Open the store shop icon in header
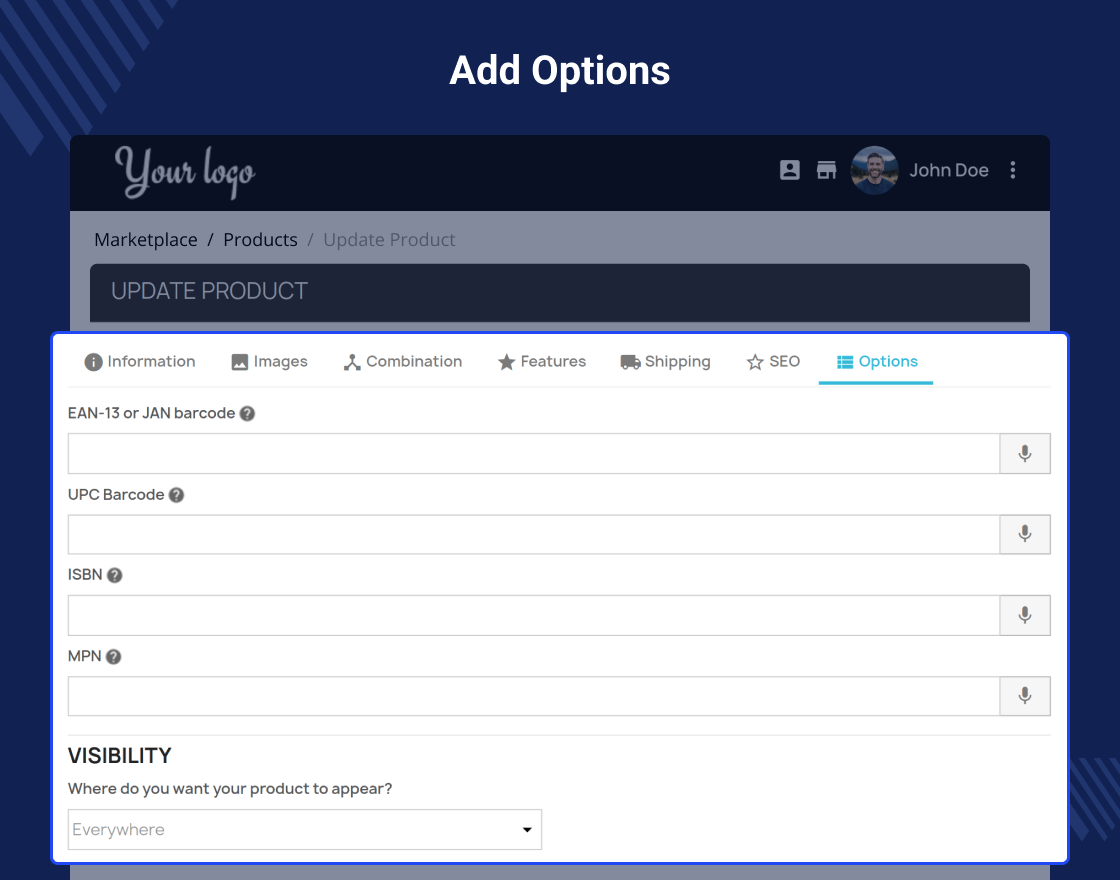1120x880 pixels. (826, 170)
